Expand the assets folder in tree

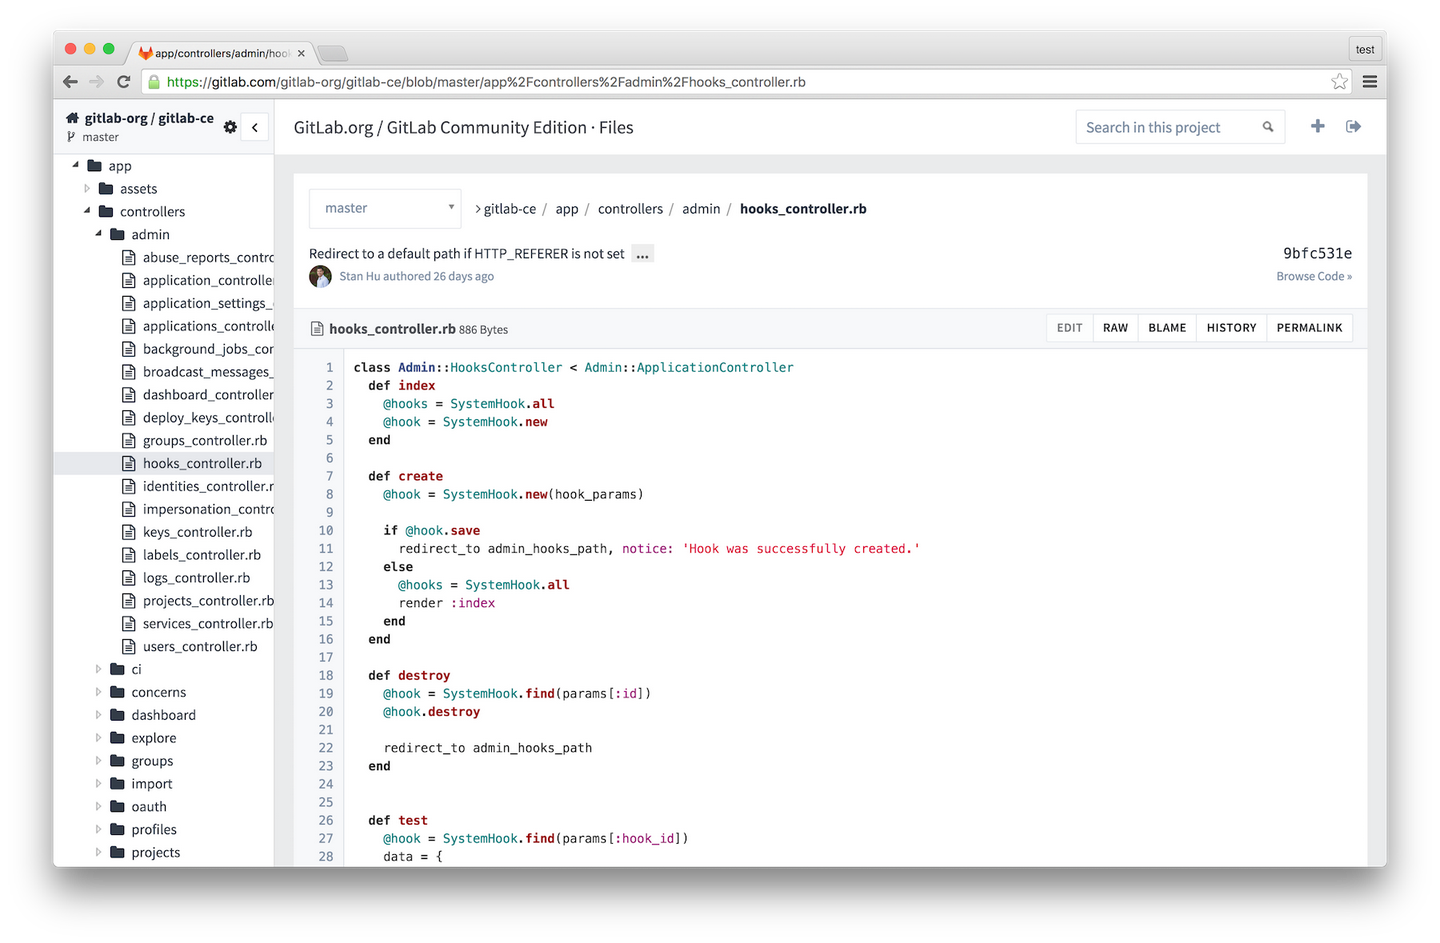coord(87,188)
